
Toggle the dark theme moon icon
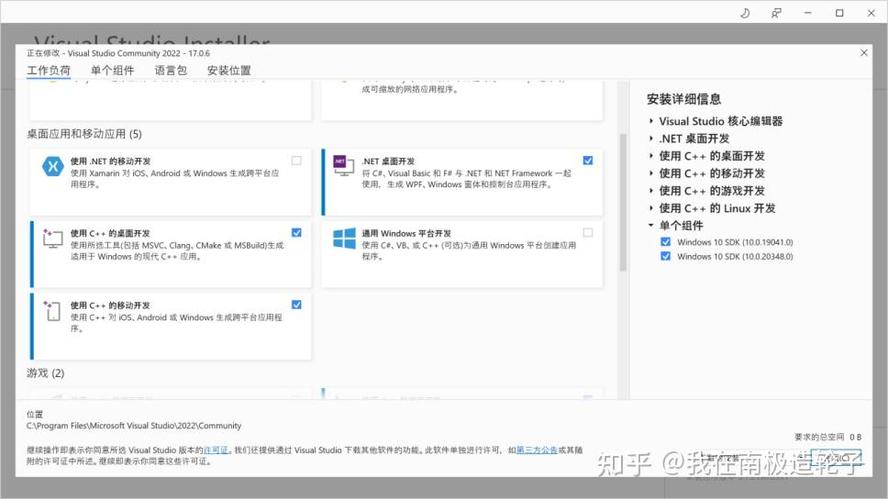click(x=745, y=12)
